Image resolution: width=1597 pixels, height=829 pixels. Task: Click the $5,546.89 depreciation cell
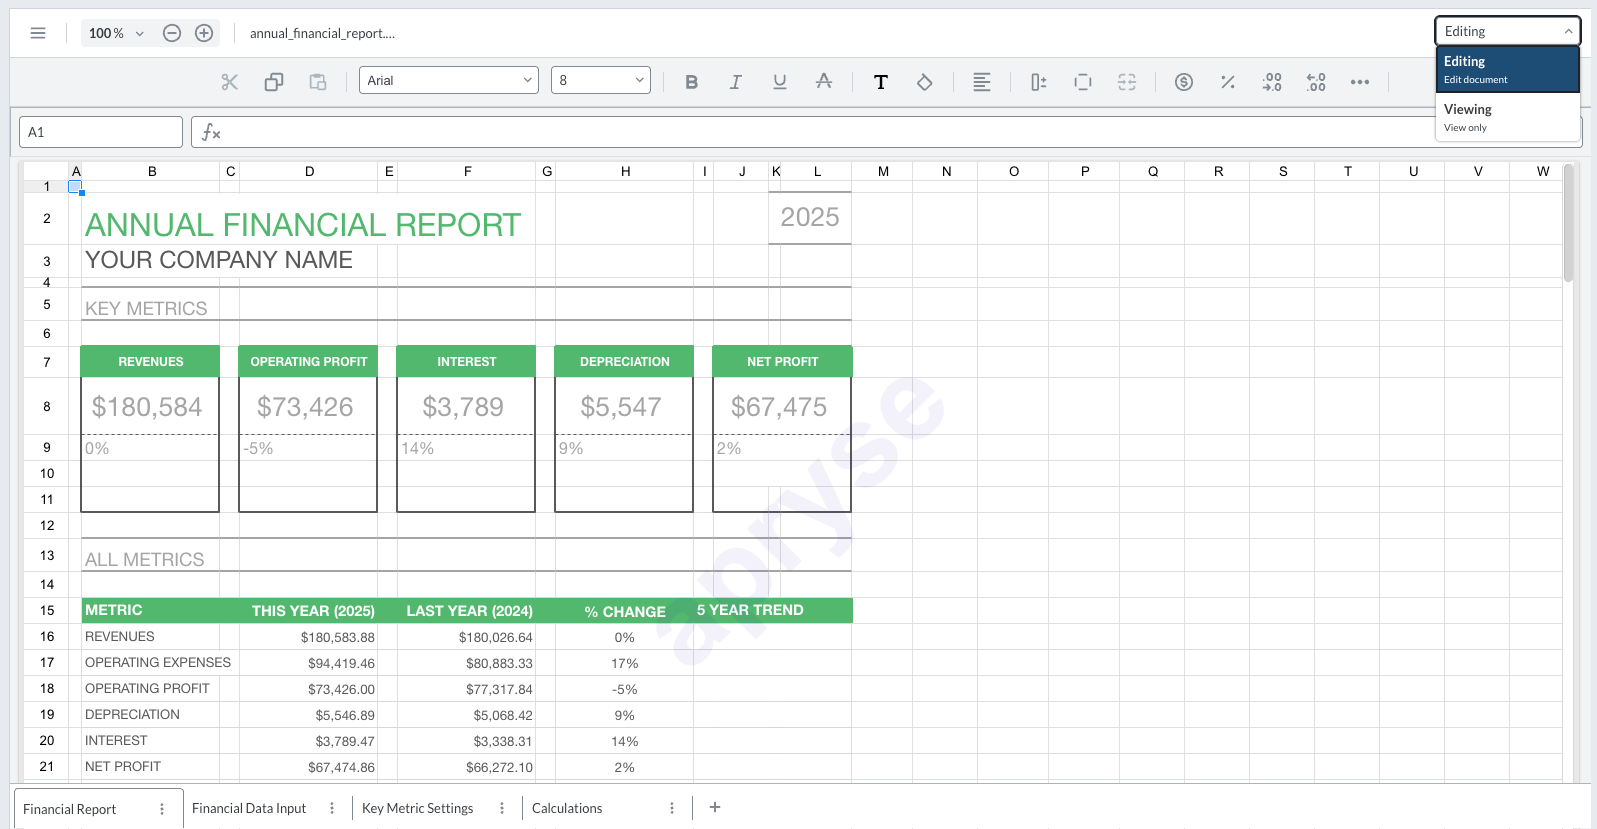pyautogui.click(x=310, y=715)
